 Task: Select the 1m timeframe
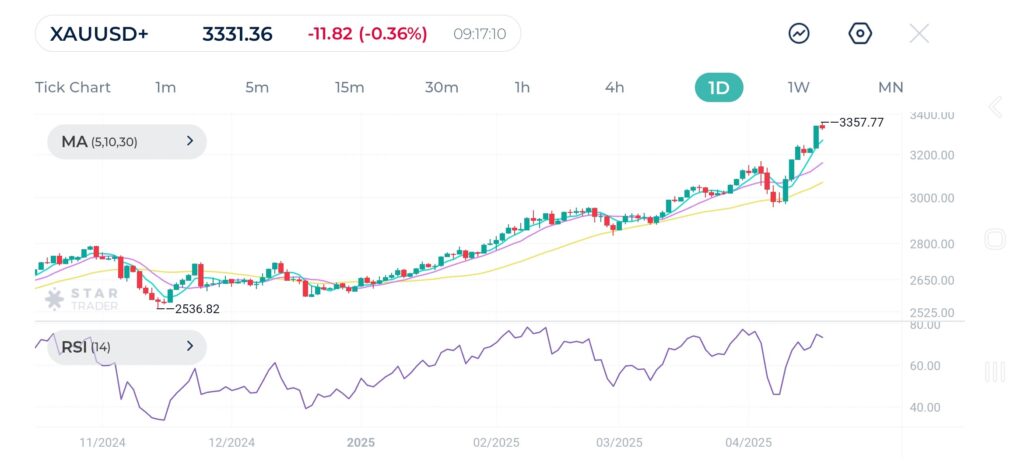point(166,87)
